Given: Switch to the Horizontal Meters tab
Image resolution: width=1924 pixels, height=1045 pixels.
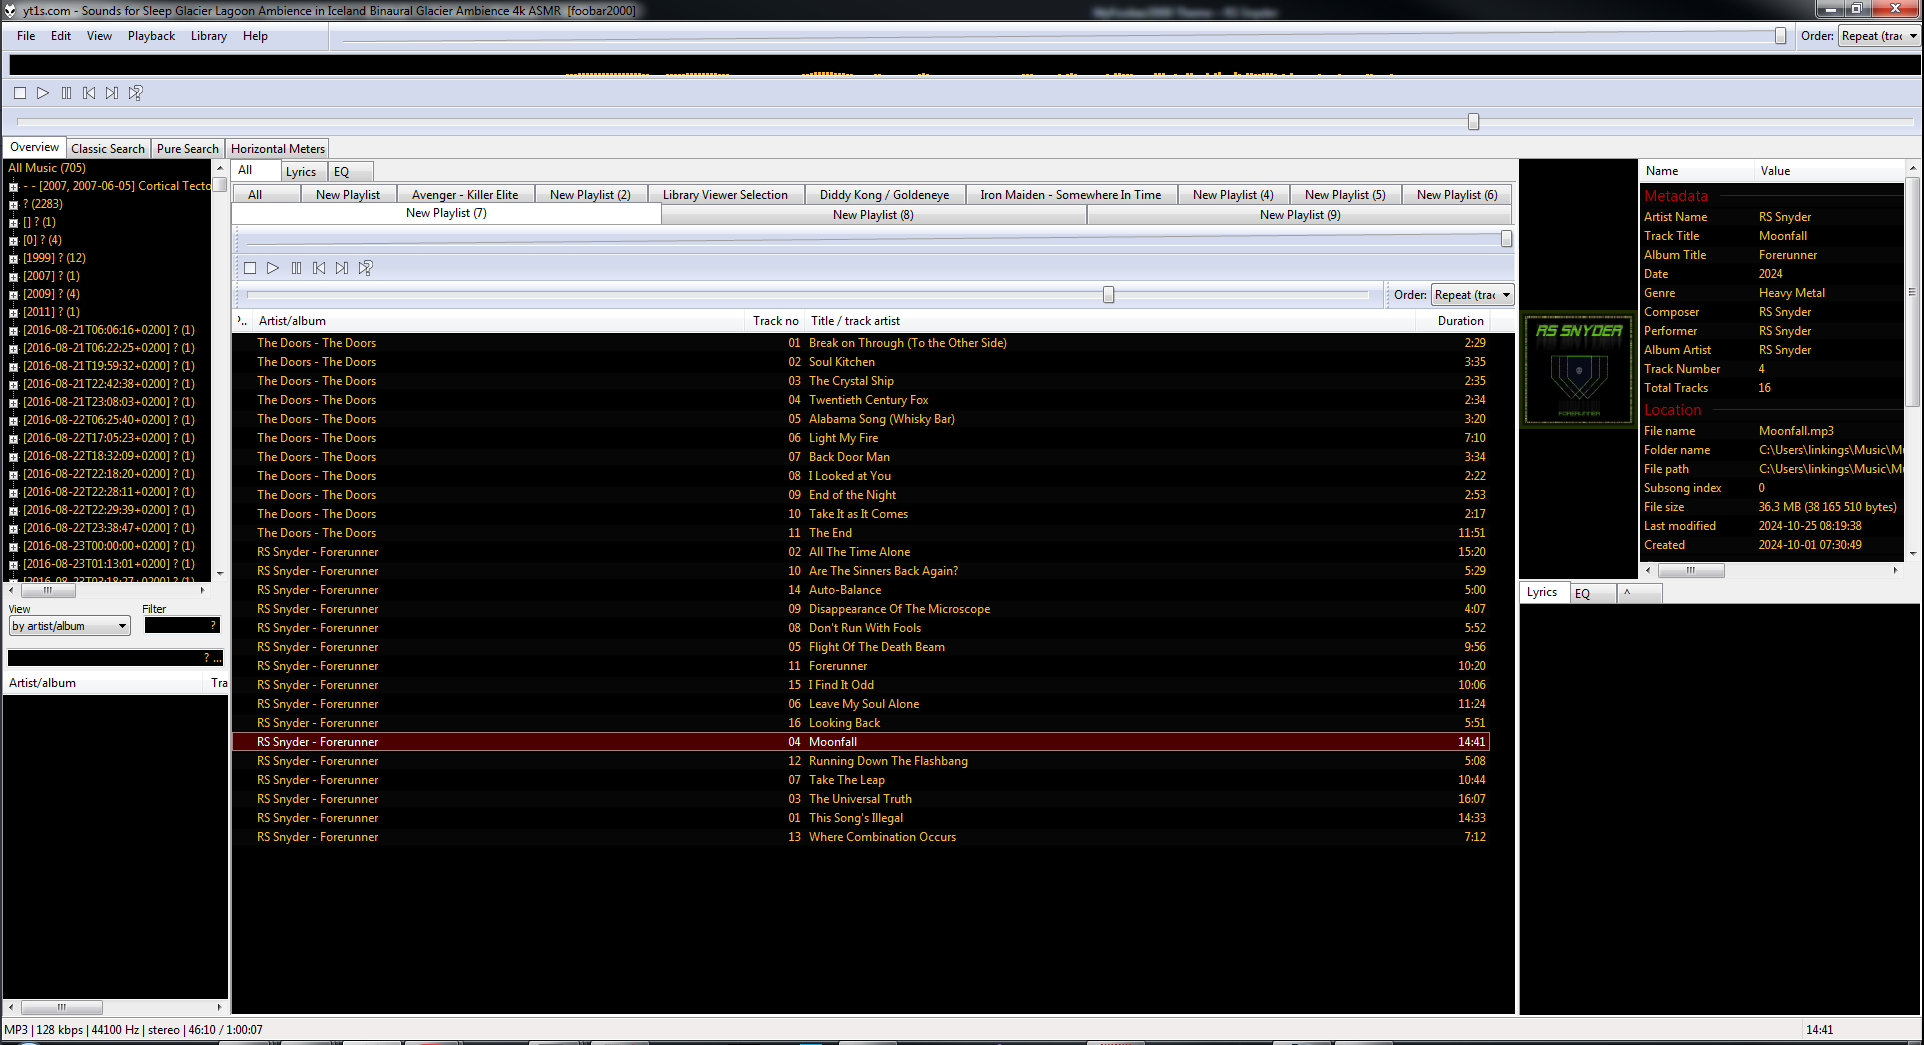Looking at the screenshot, I should click(x=278, y=149).
